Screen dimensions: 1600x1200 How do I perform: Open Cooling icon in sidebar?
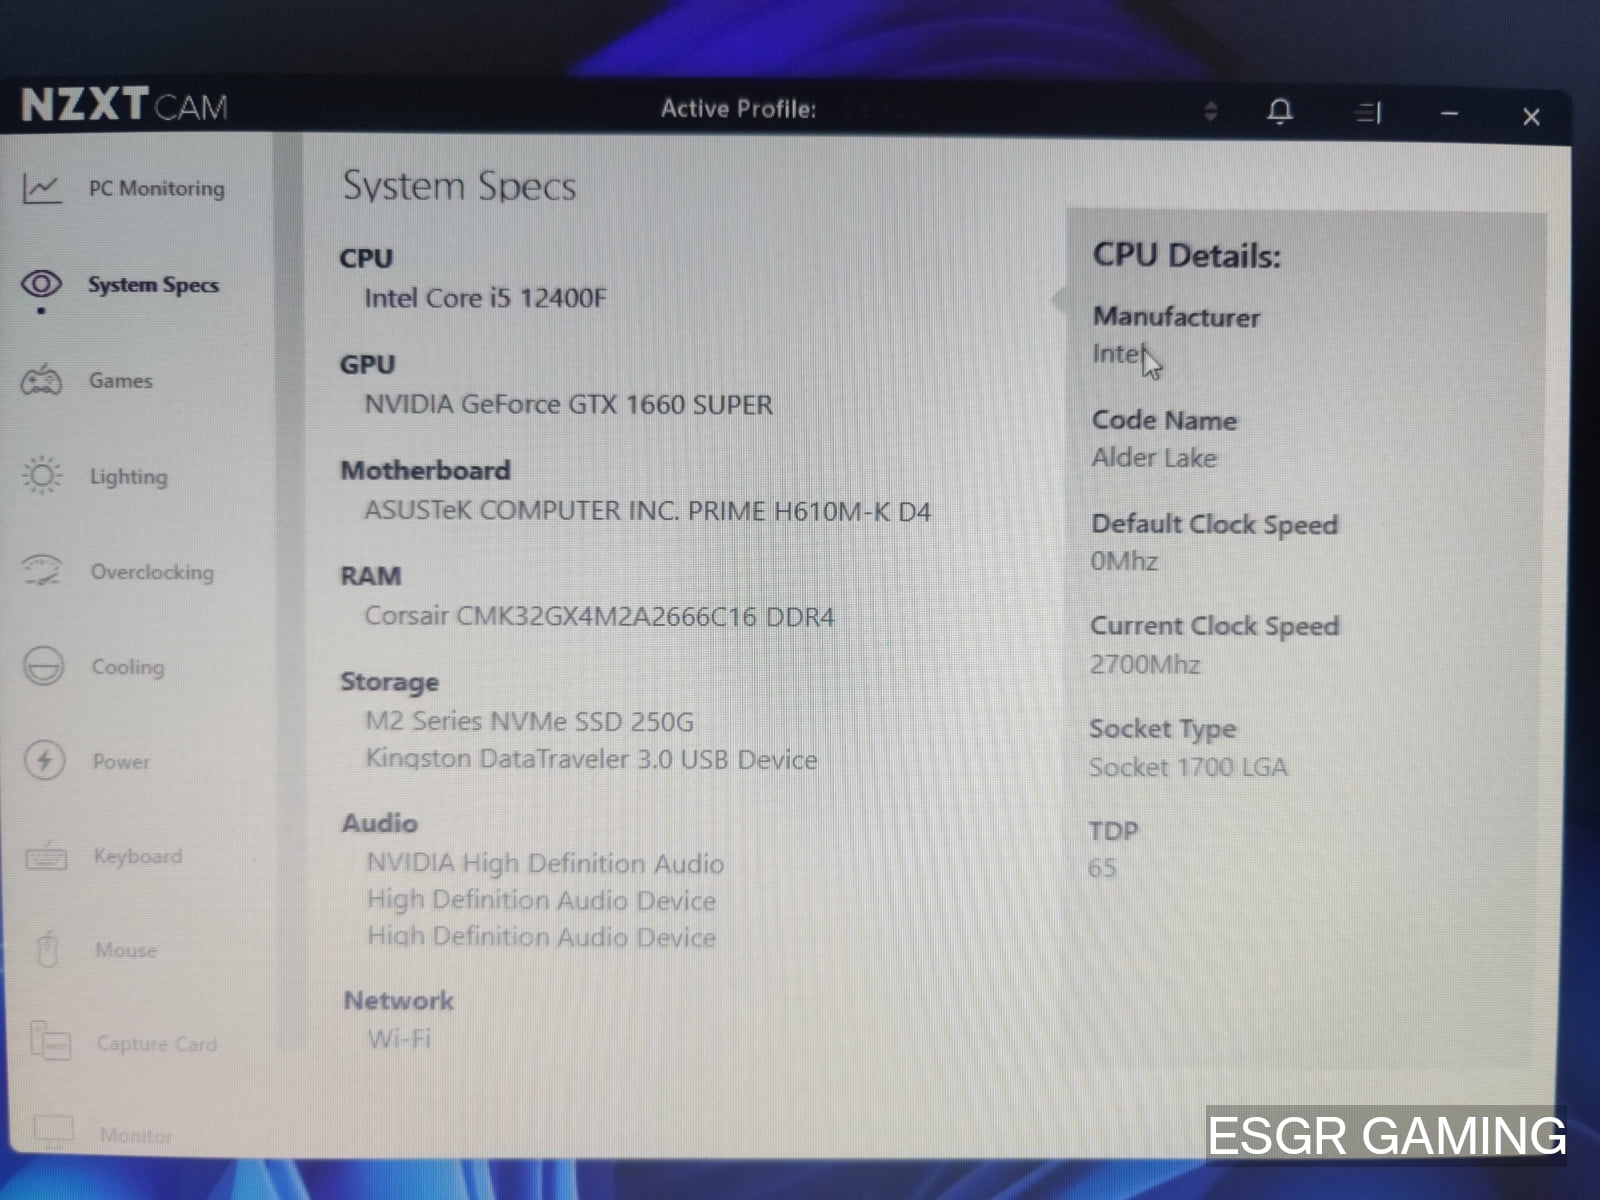[x=43, y=666]
